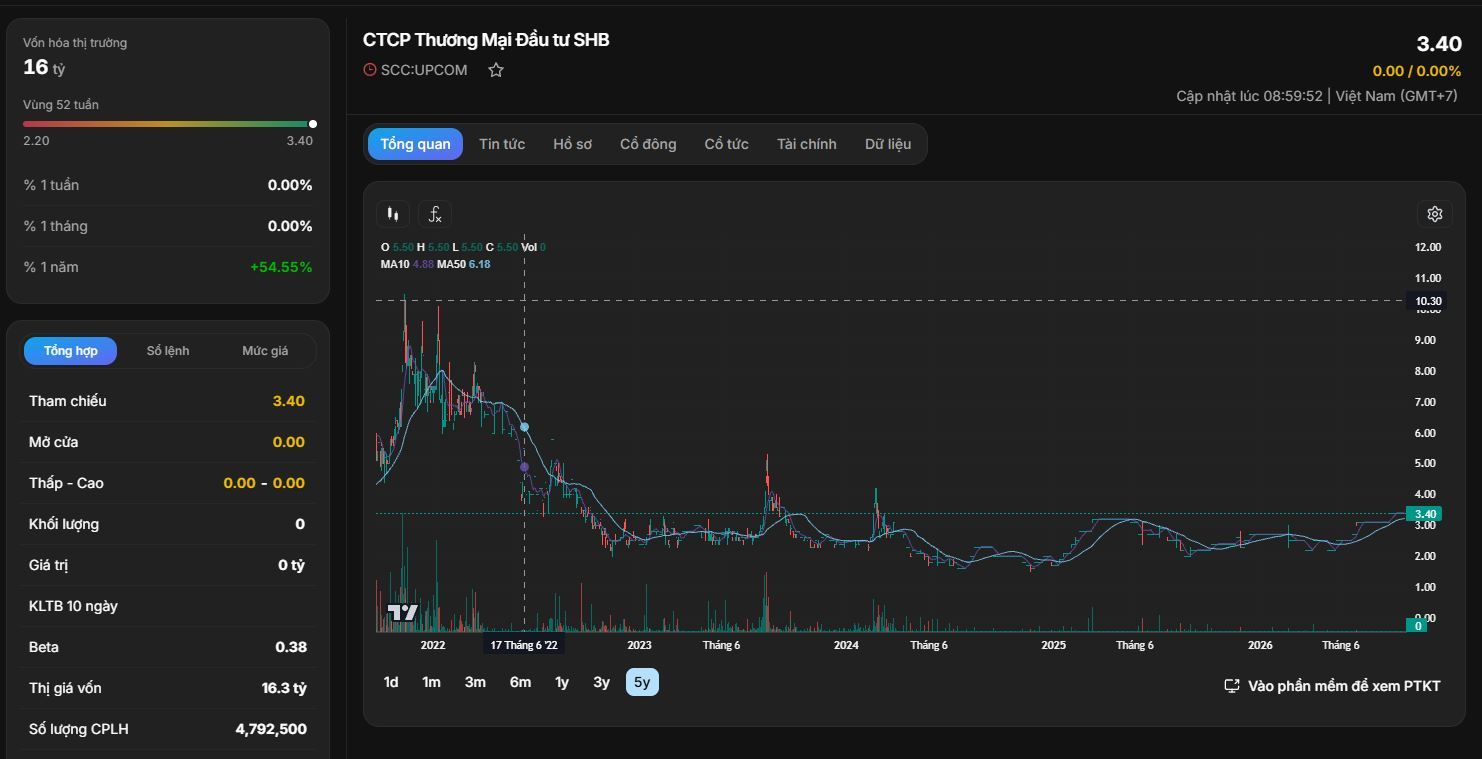Image resolution: width=1482 pixels, height=759 pixels.
Task: Click the Vốn hóa thị trường 16 tỷ value
Action: [44, 67]
